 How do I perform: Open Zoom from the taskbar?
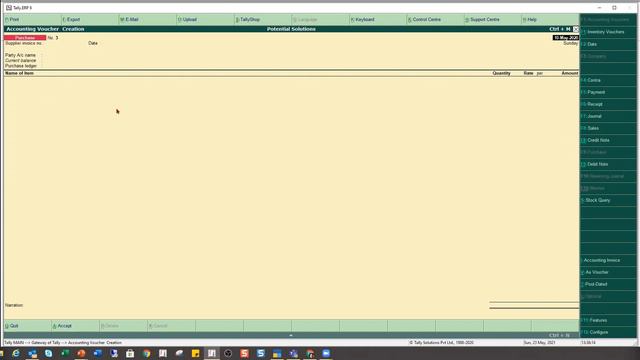(326, 353)
